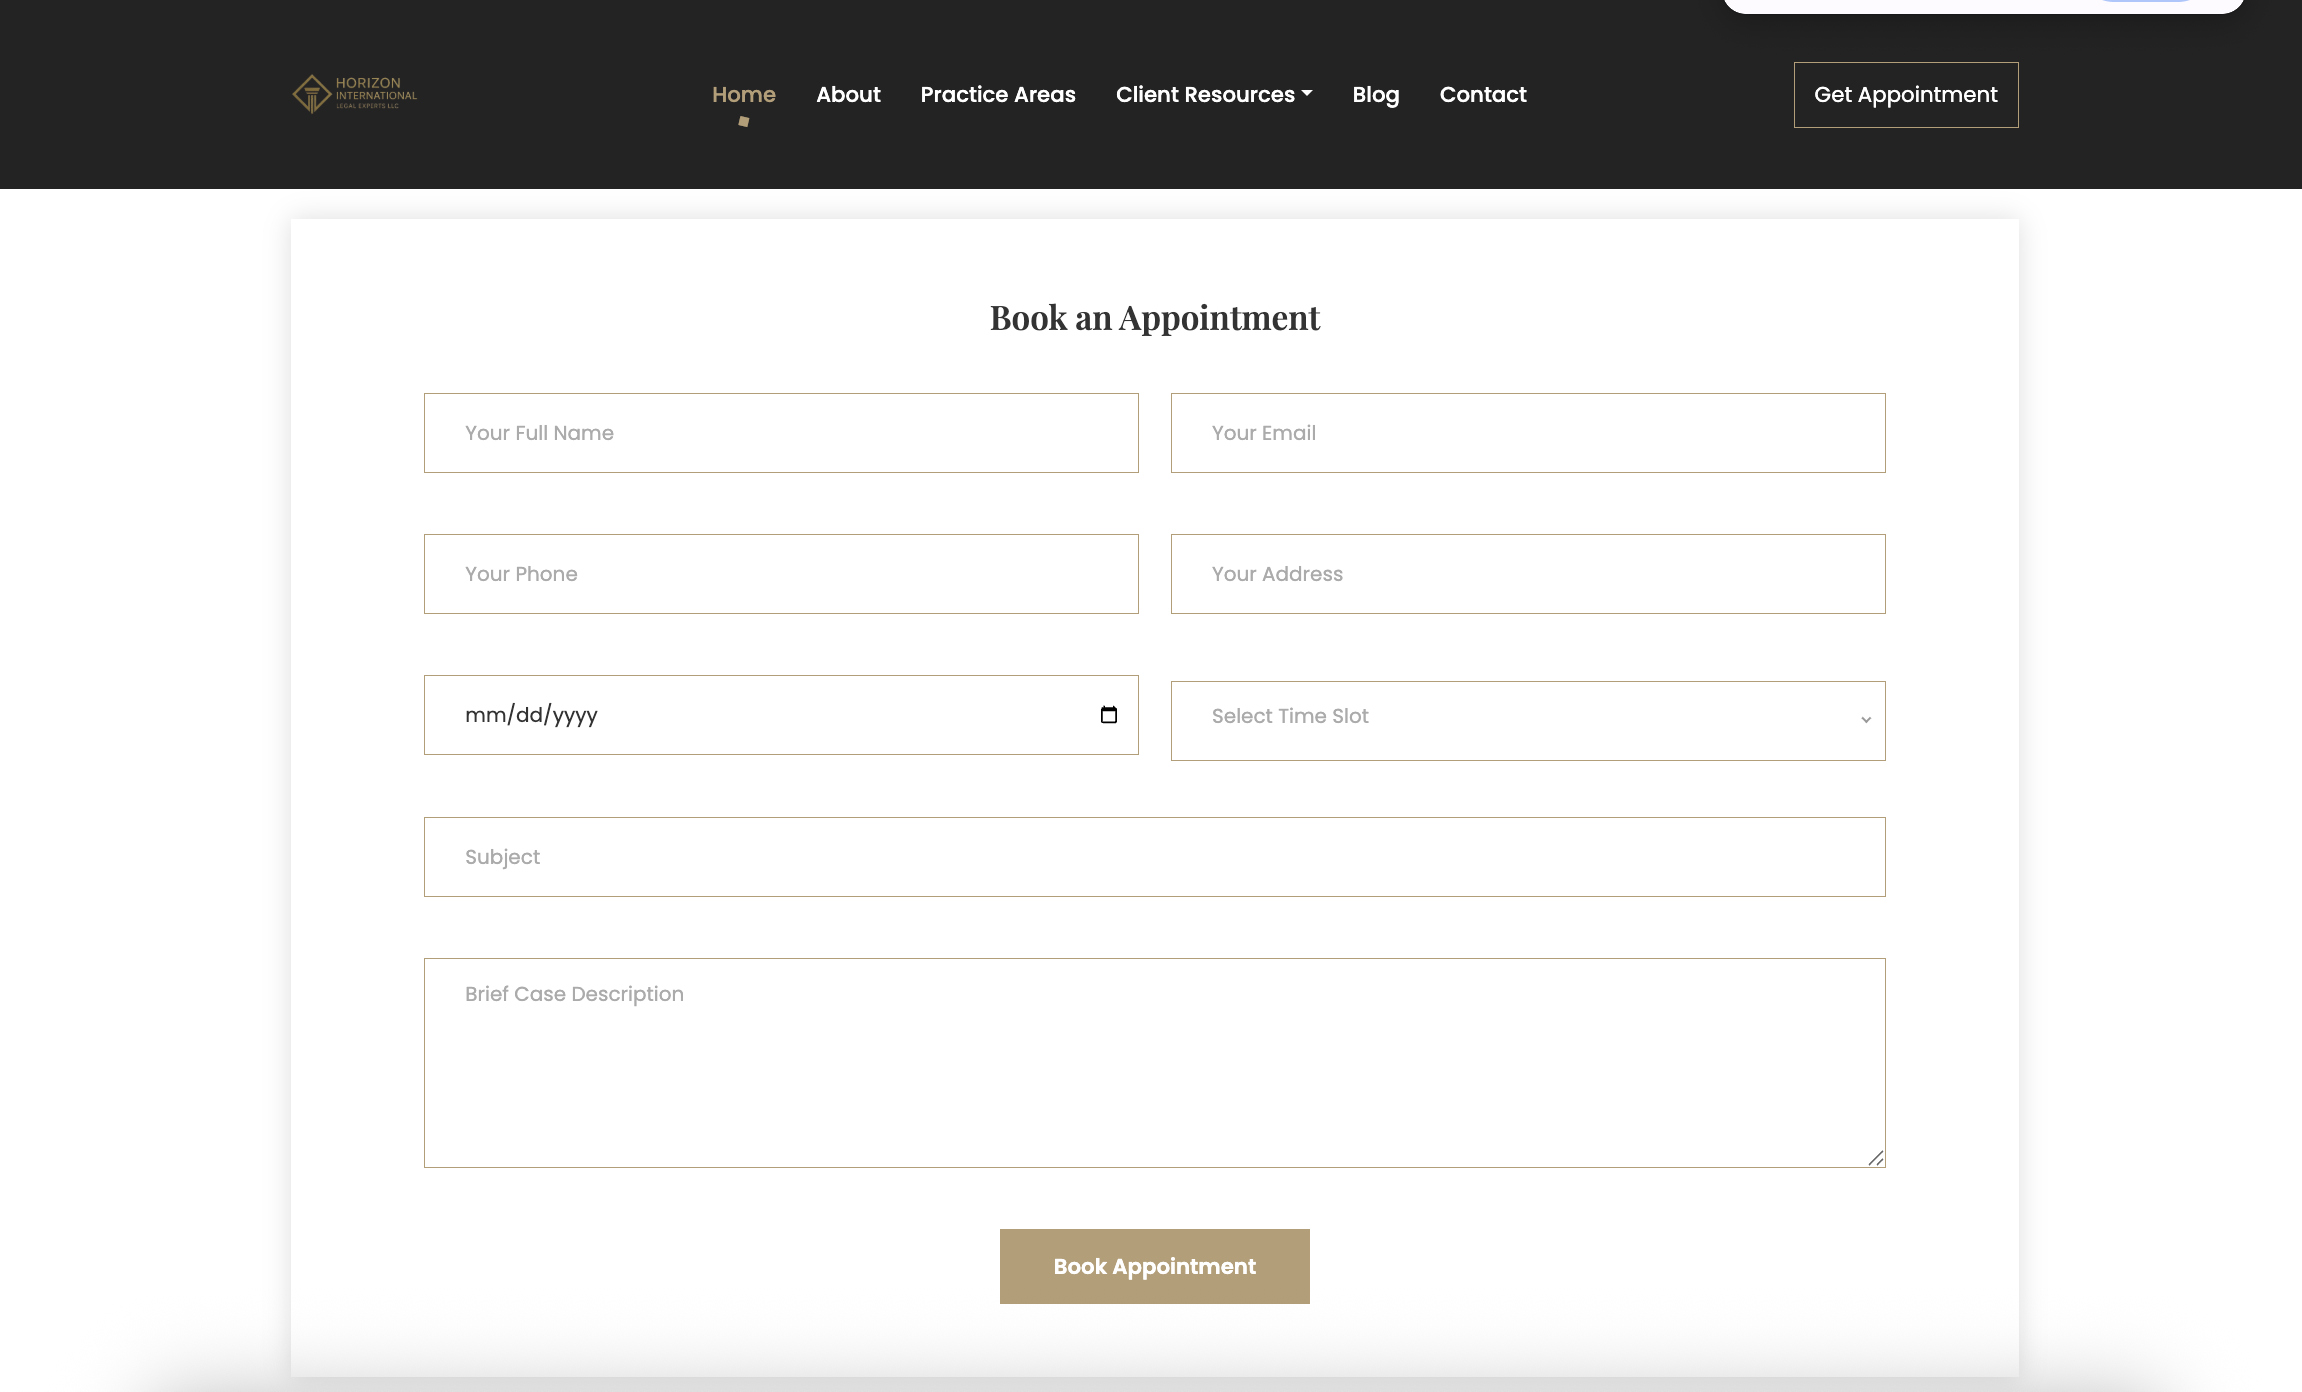Click the textarea resize handle

(x=1877, y=1158)
